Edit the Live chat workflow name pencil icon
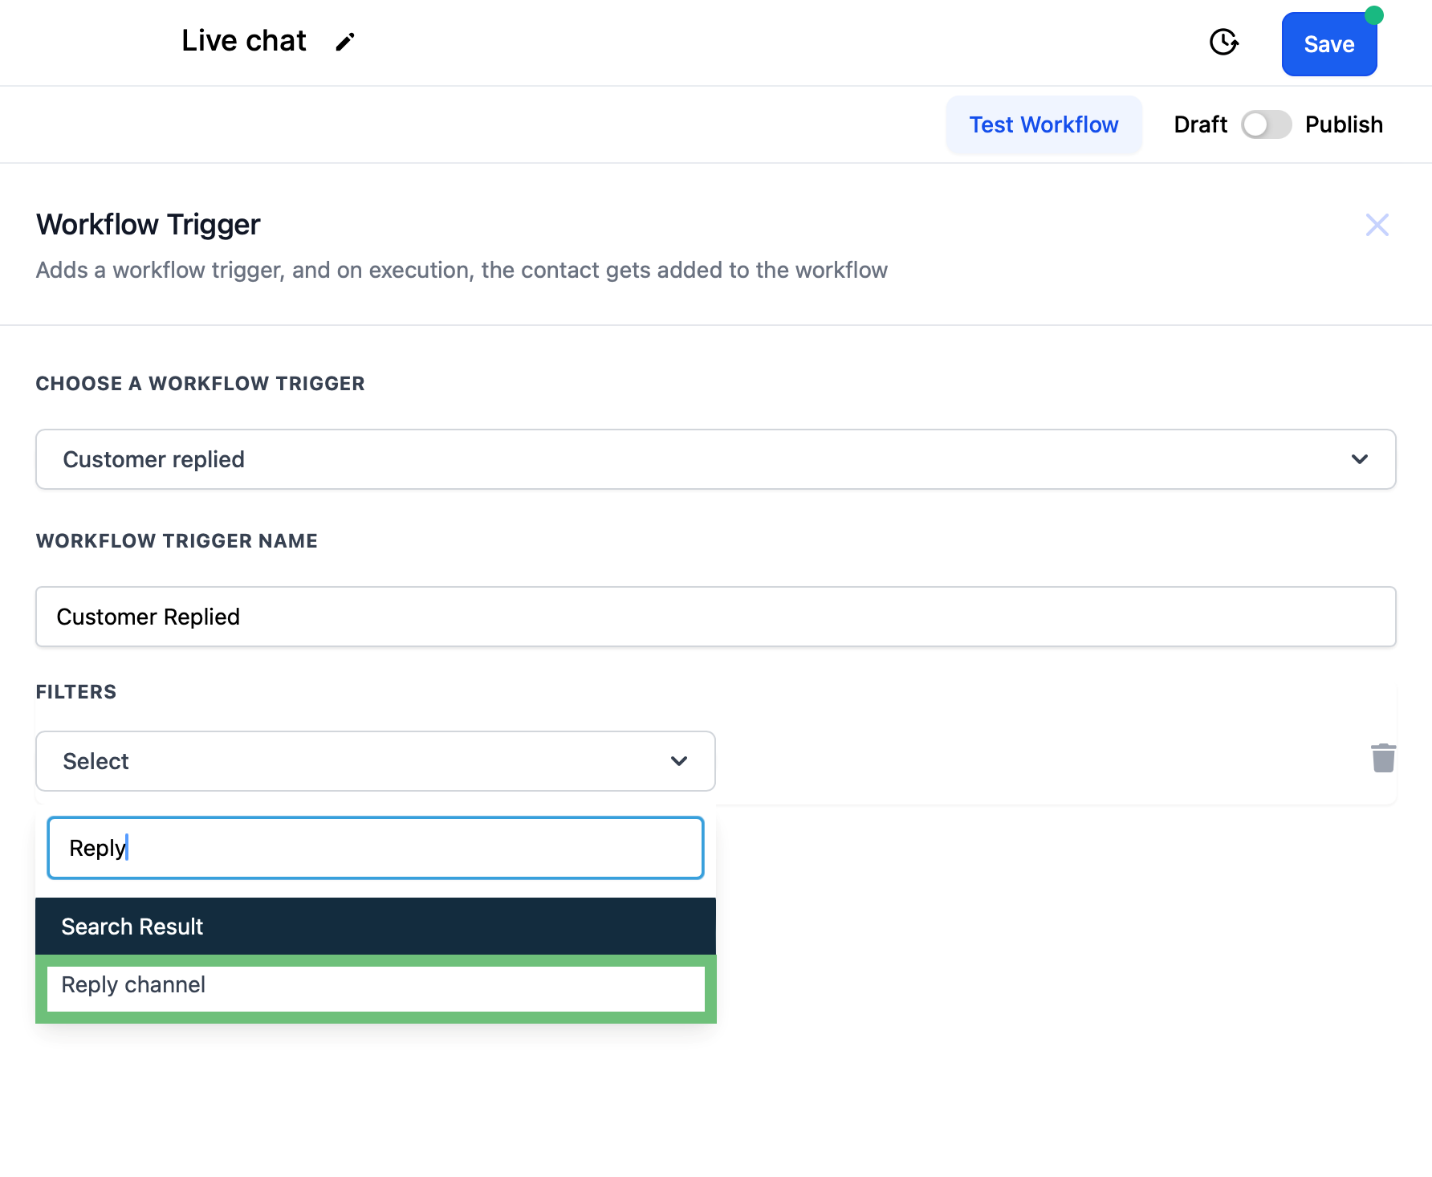Screen dimensions: 1432x1177 point(345,42)
